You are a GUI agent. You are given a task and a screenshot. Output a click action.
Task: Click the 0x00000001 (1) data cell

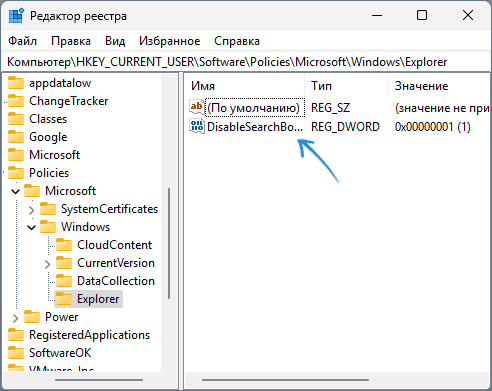[433, 127]
